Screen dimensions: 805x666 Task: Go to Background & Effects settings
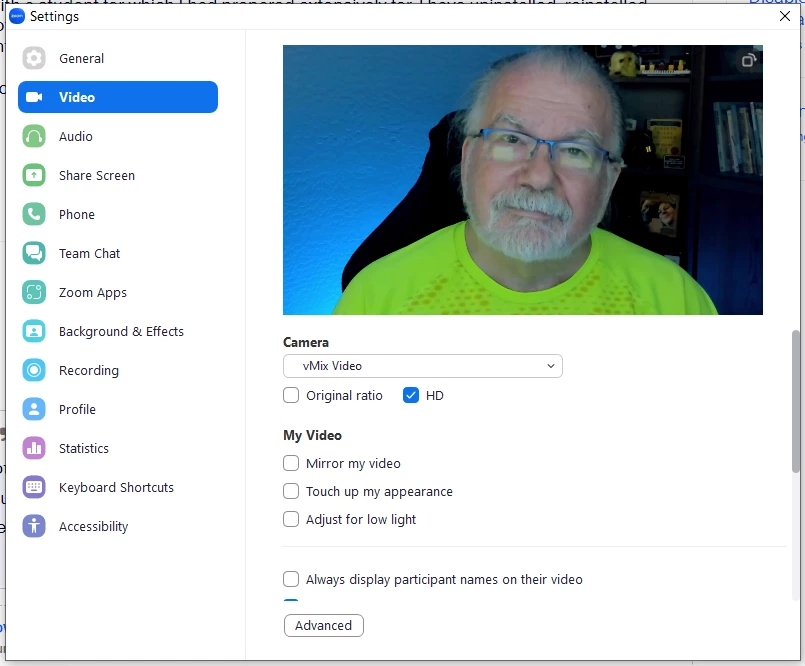118,331
